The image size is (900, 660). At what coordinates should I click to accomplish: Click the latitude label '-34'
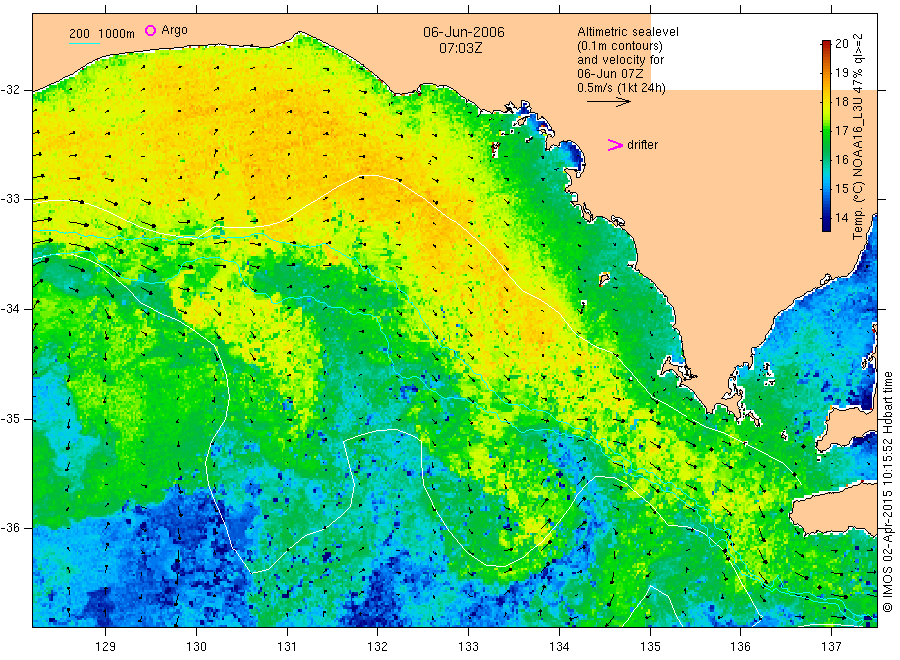point(10,309)
